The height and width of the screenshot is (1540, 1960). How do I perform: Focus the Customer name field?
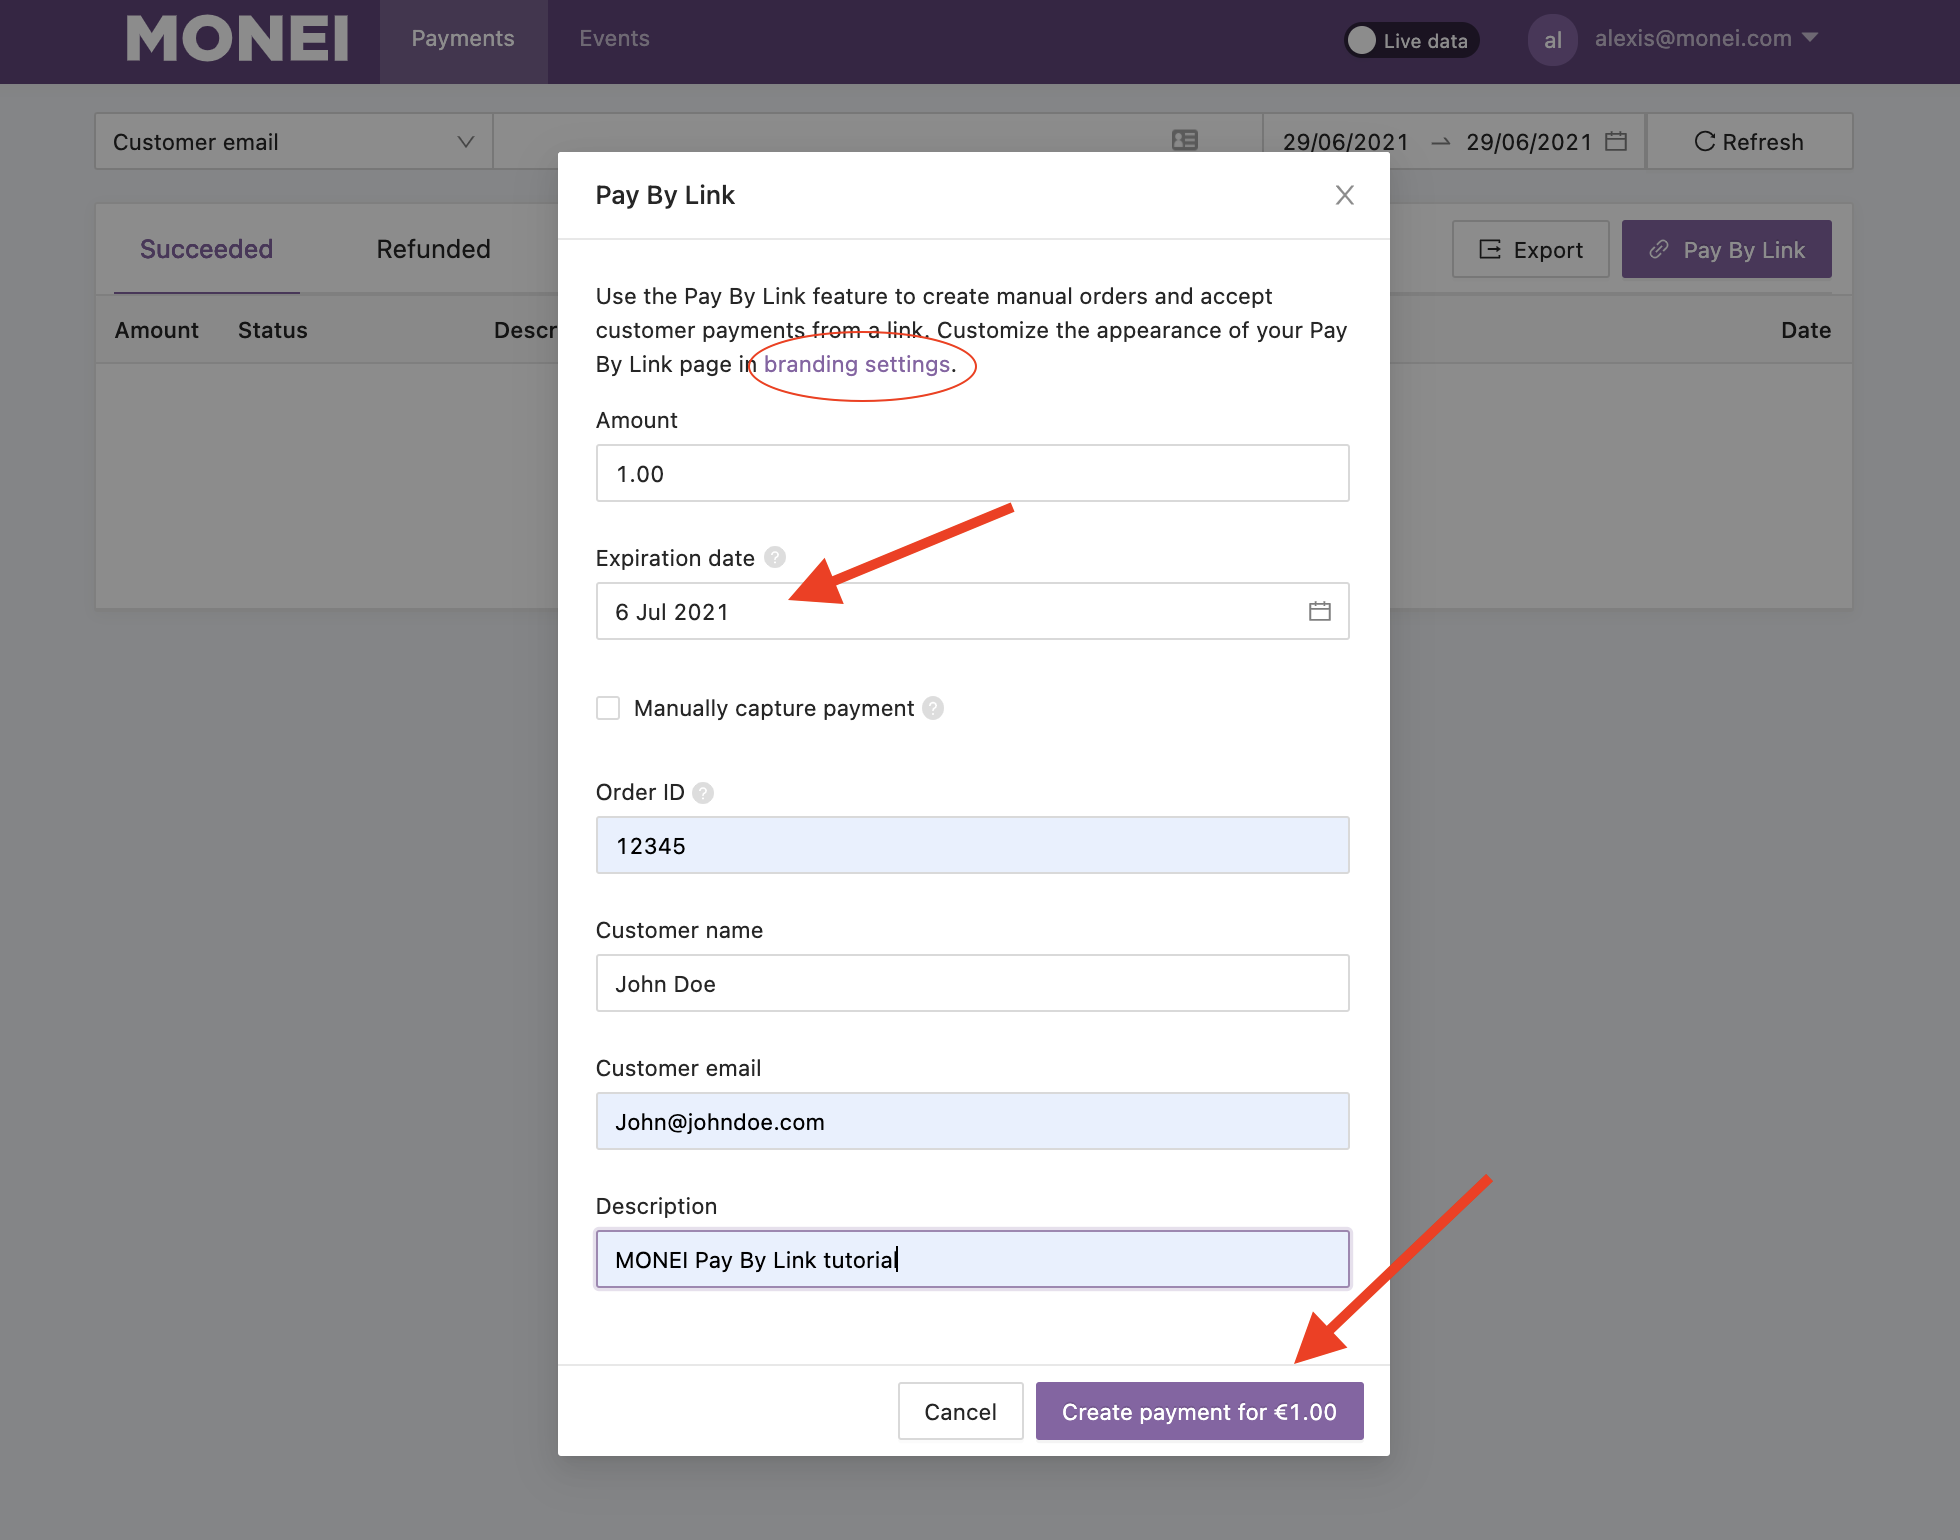[972, 983]
